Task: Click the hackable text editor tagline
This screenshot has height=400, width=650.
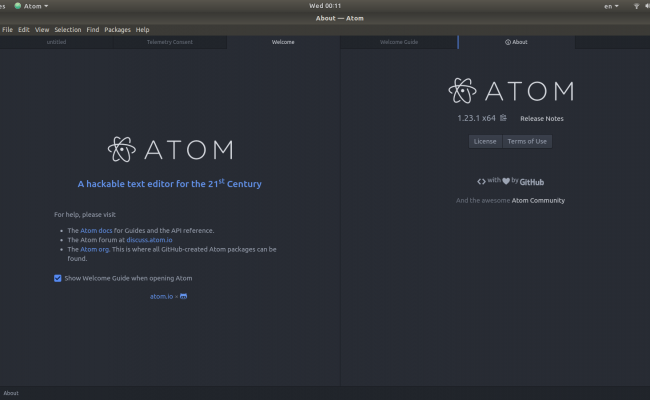Action: pyautogui.click(x=170, y=183)
